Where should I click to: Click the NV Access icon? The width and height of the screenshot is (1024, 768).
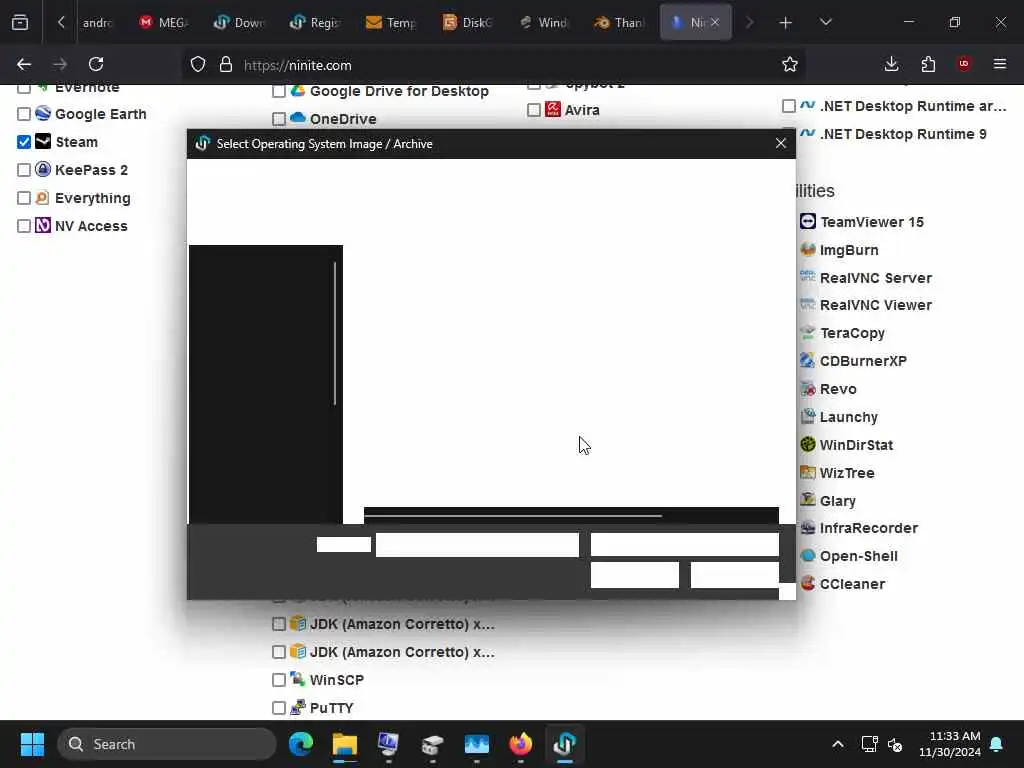(43, 225)
